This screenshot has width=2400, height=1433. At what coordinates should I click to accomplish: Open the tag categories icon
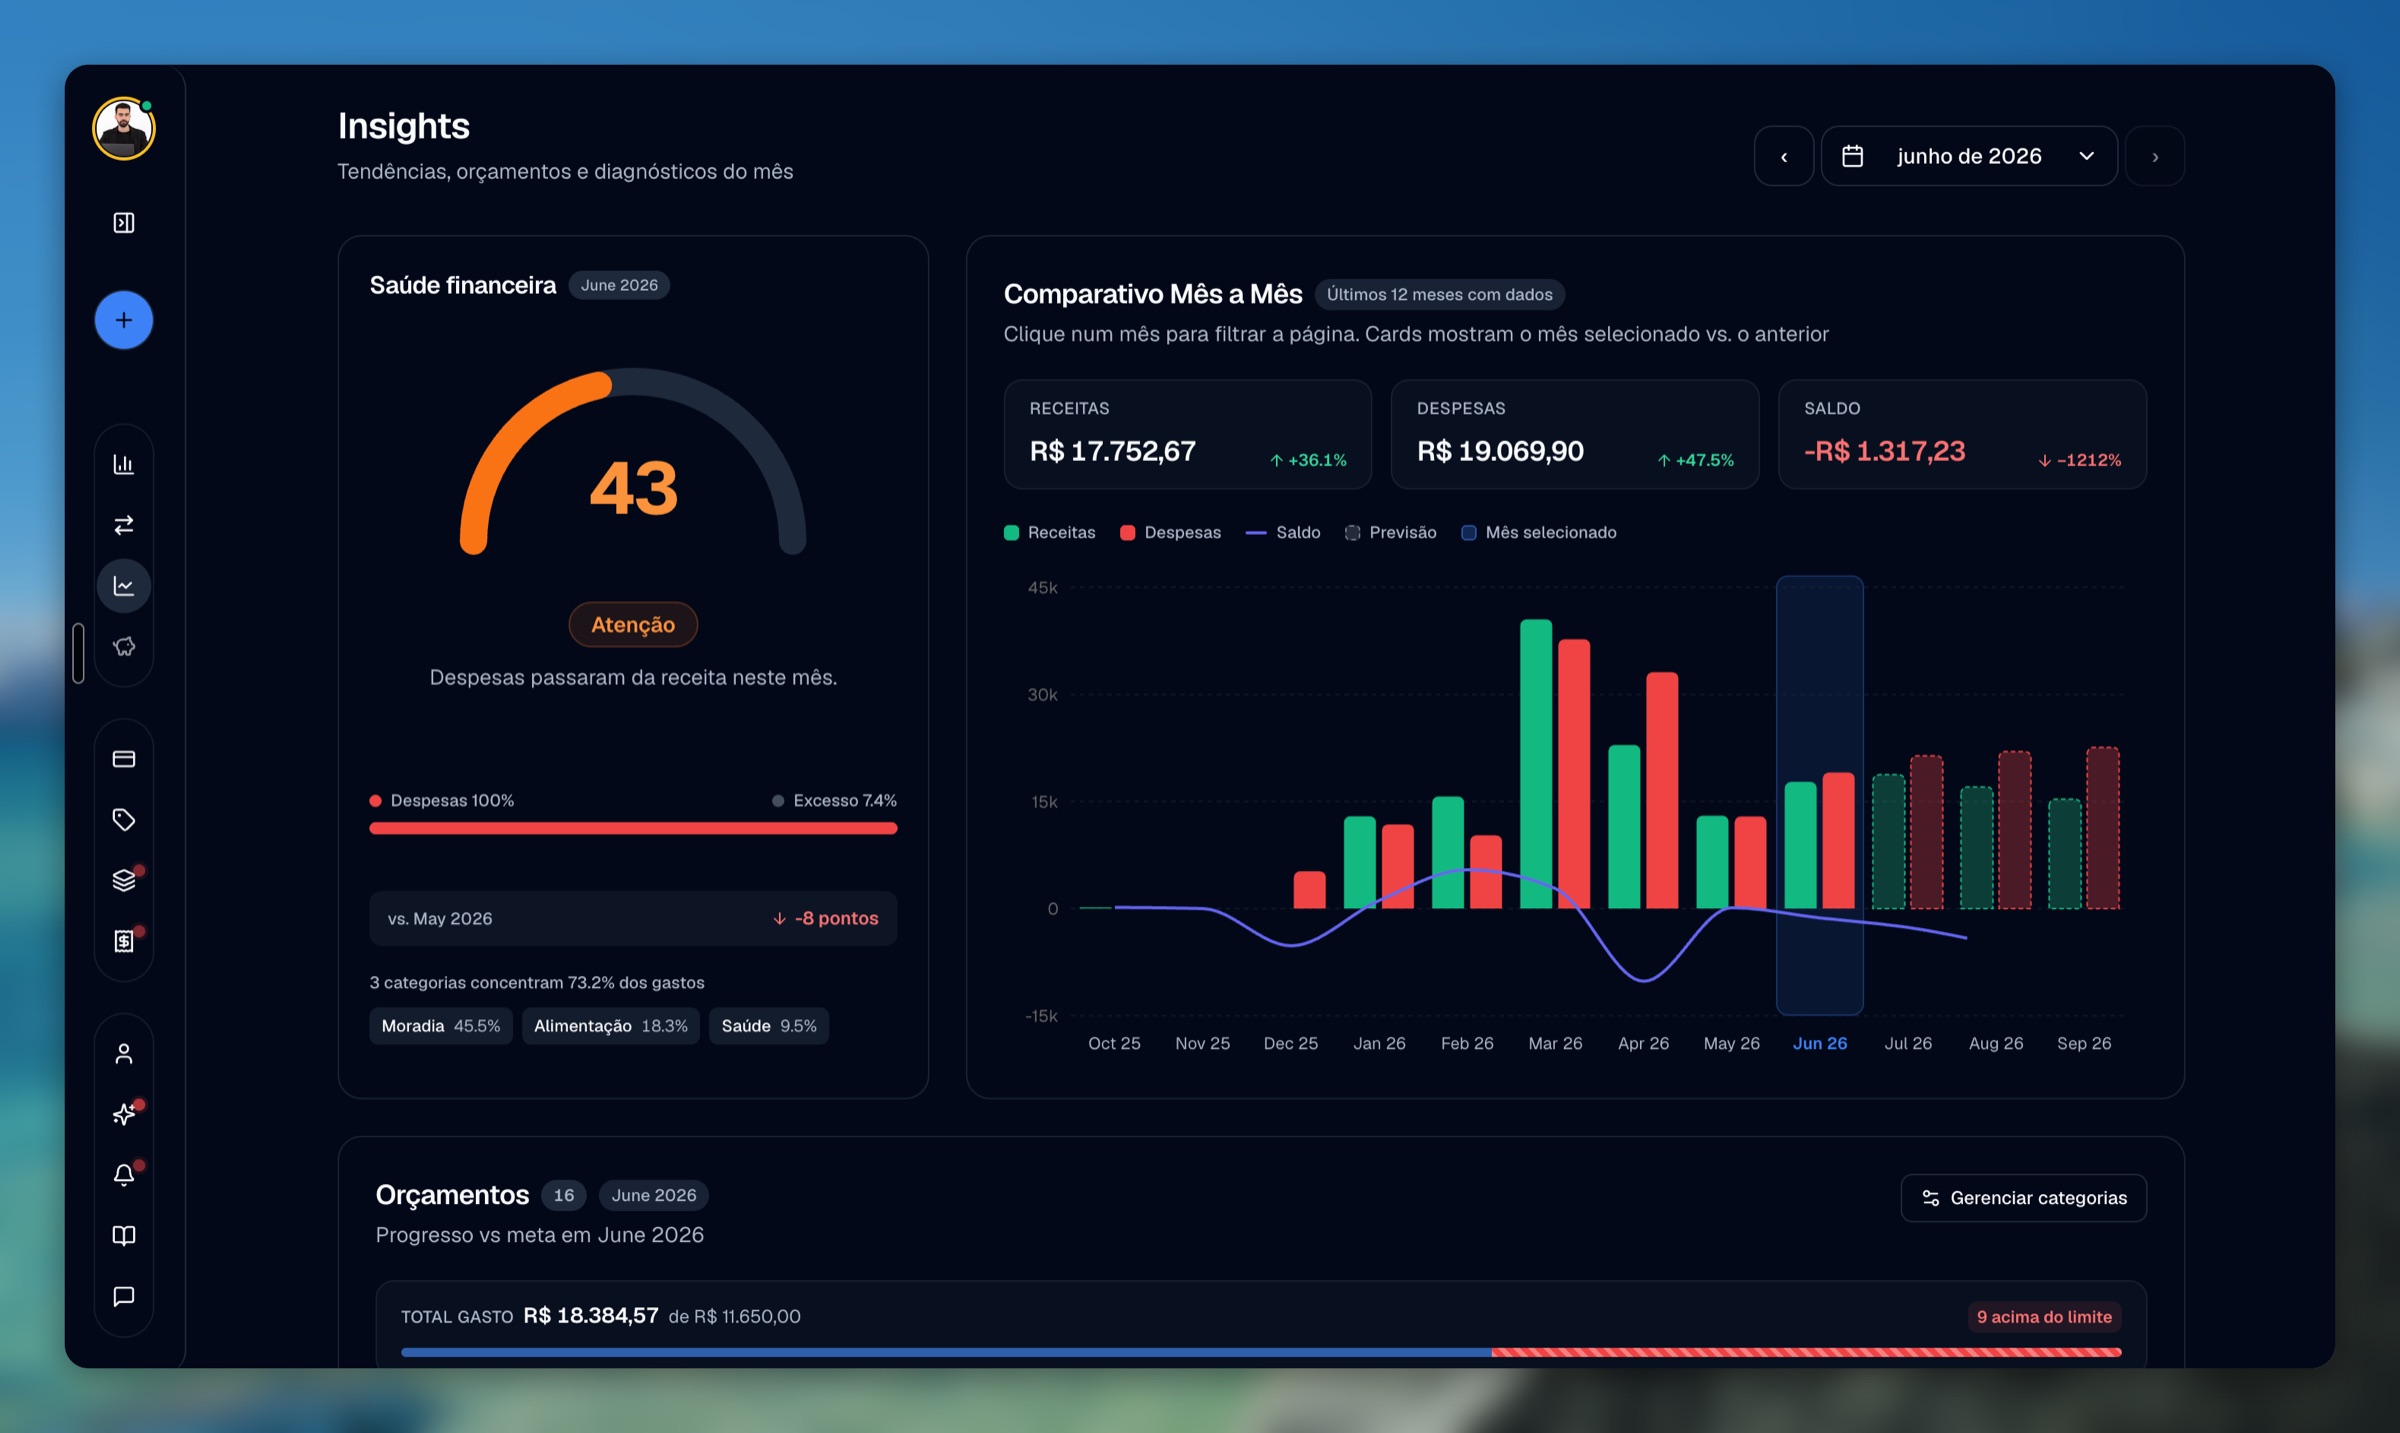[124, 820]
